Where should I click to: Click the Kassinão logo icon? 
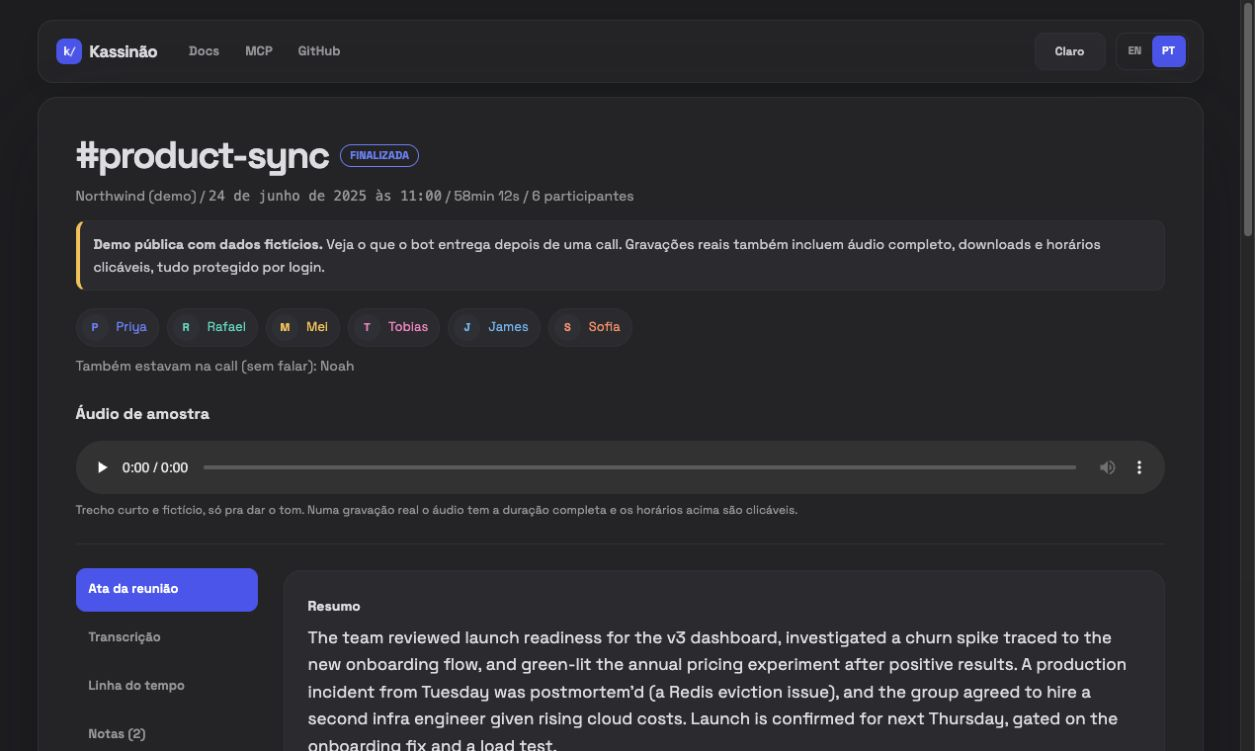point(69,51)
